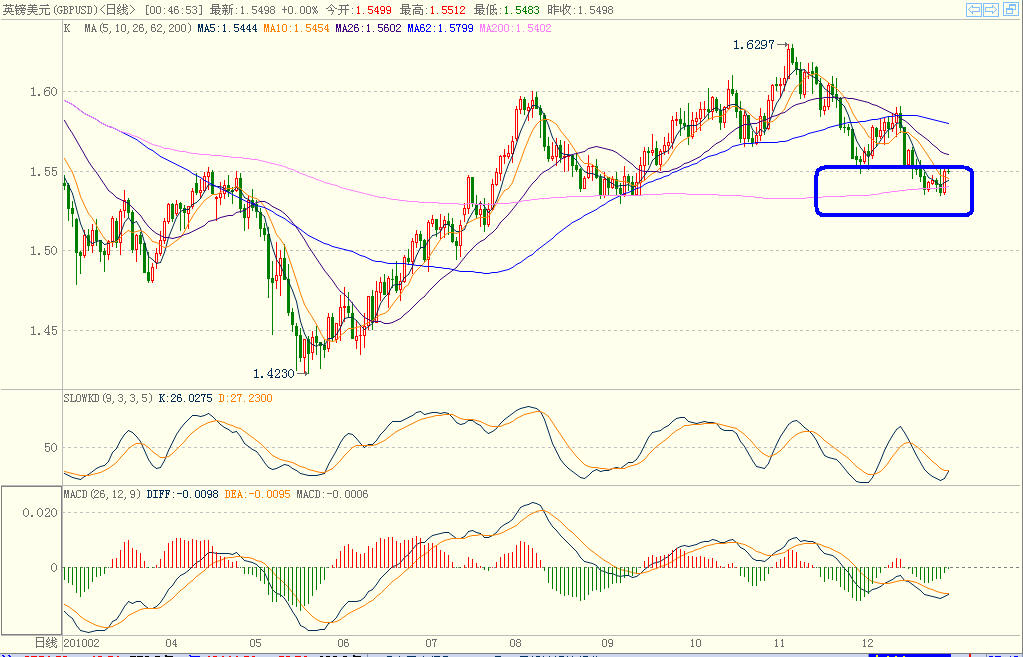Click the 1.6297 high price label
1023x657 pixels.
754,45
